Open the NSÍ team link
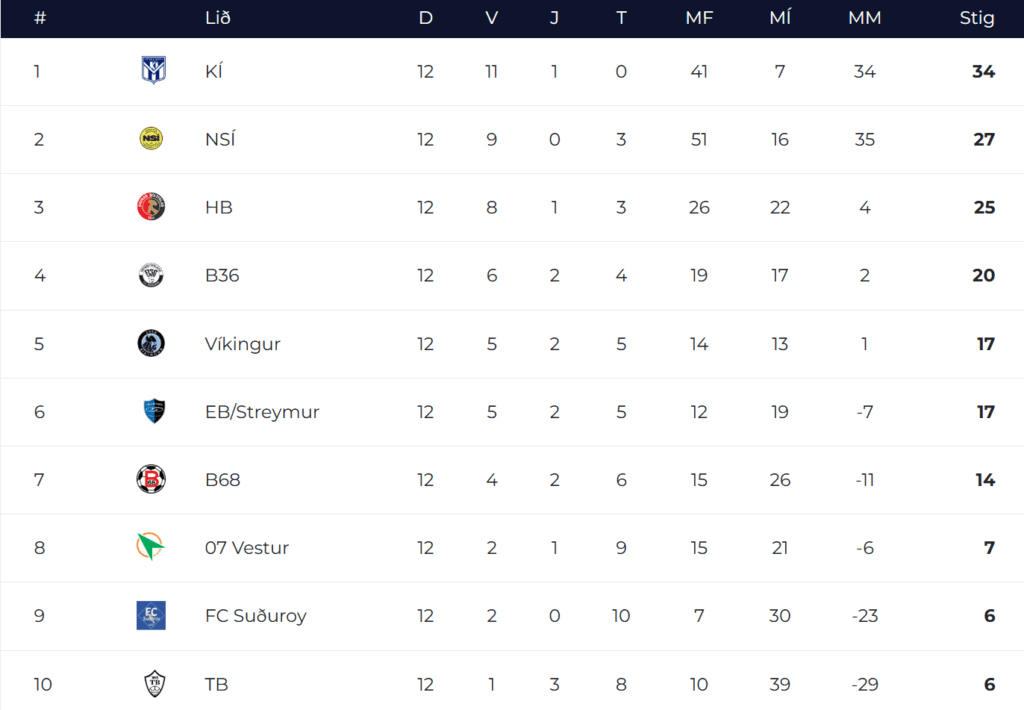This screenshot has width=1024, height=710. tap(219, 140)
